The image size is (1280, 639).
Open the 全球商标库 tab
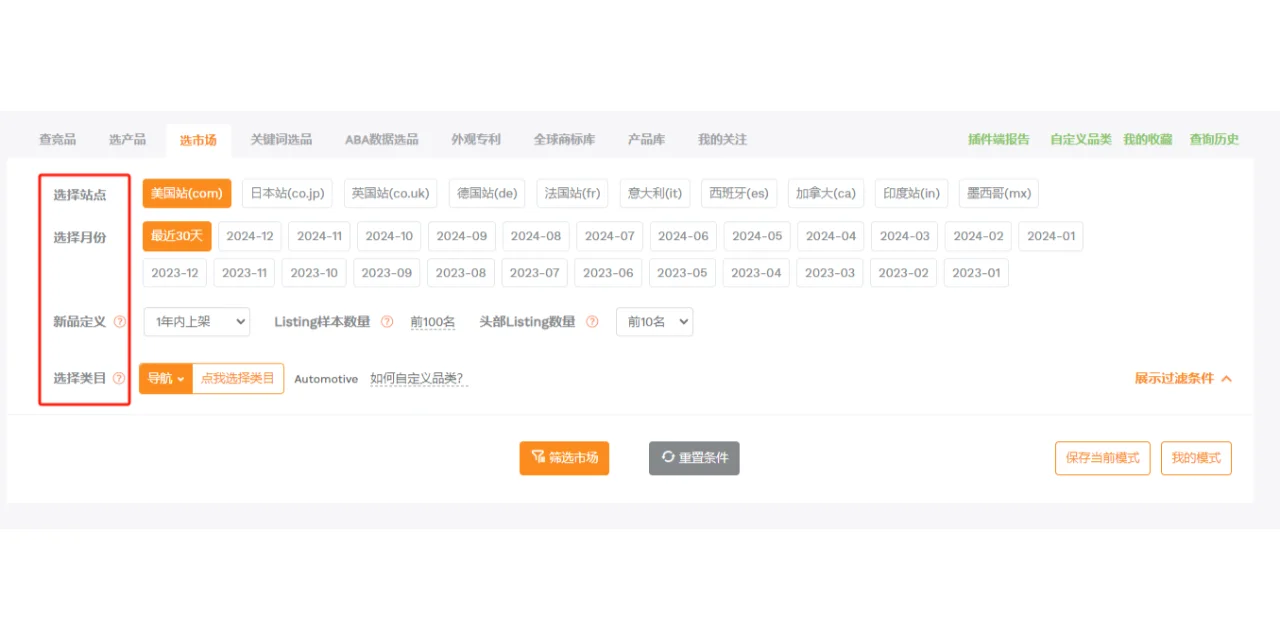pos(564,139)
